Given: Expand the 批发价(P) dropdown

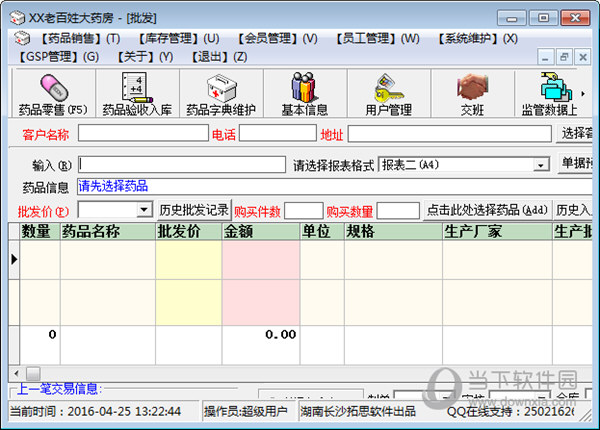Looking at the screenshot, I should tap(144, 209).
